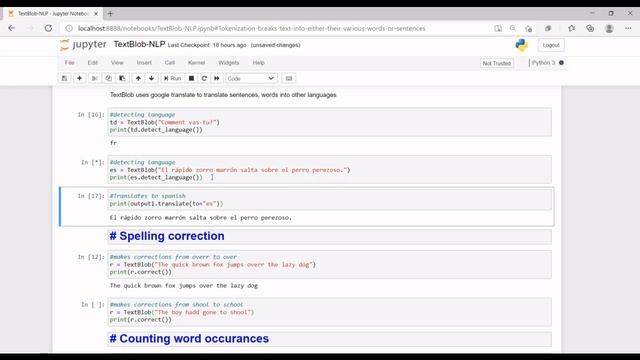The image size is (640, 360).
Task: Click the 'fr' output text
Action: click(113, 143)
